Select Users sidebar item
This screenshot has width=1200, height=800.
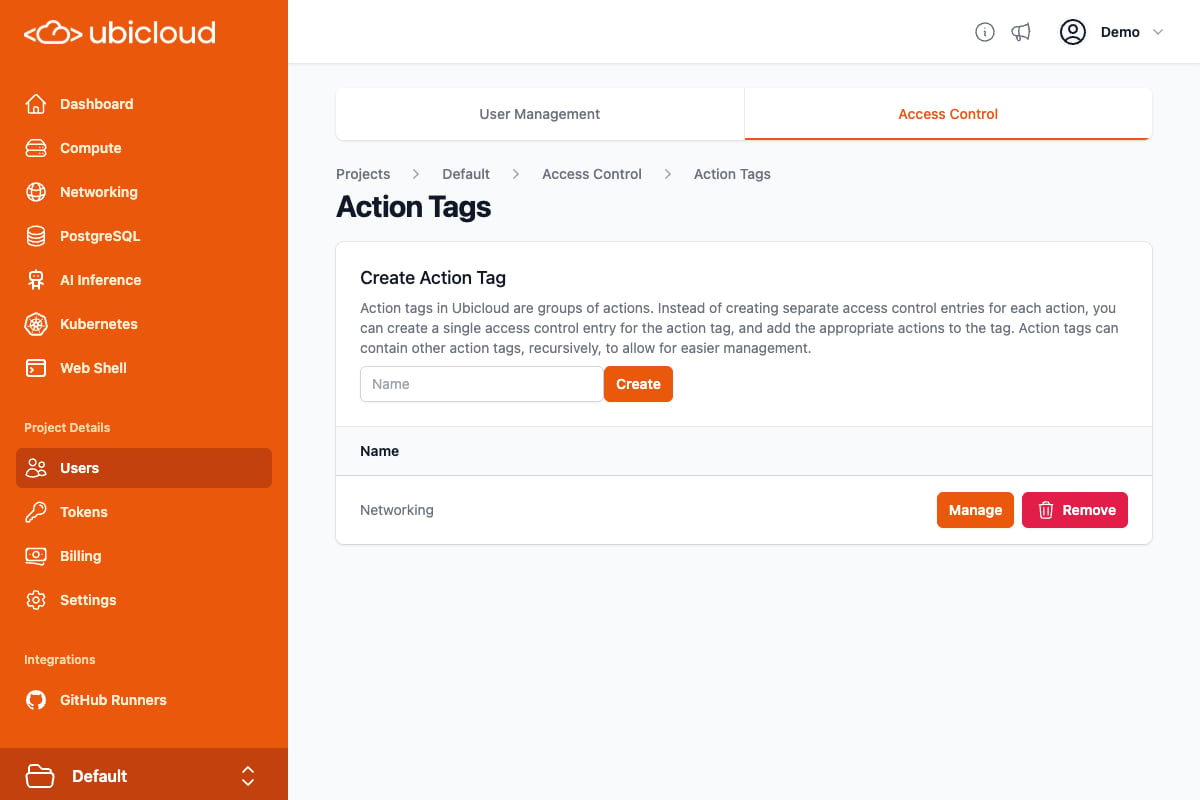coord(144,468)
